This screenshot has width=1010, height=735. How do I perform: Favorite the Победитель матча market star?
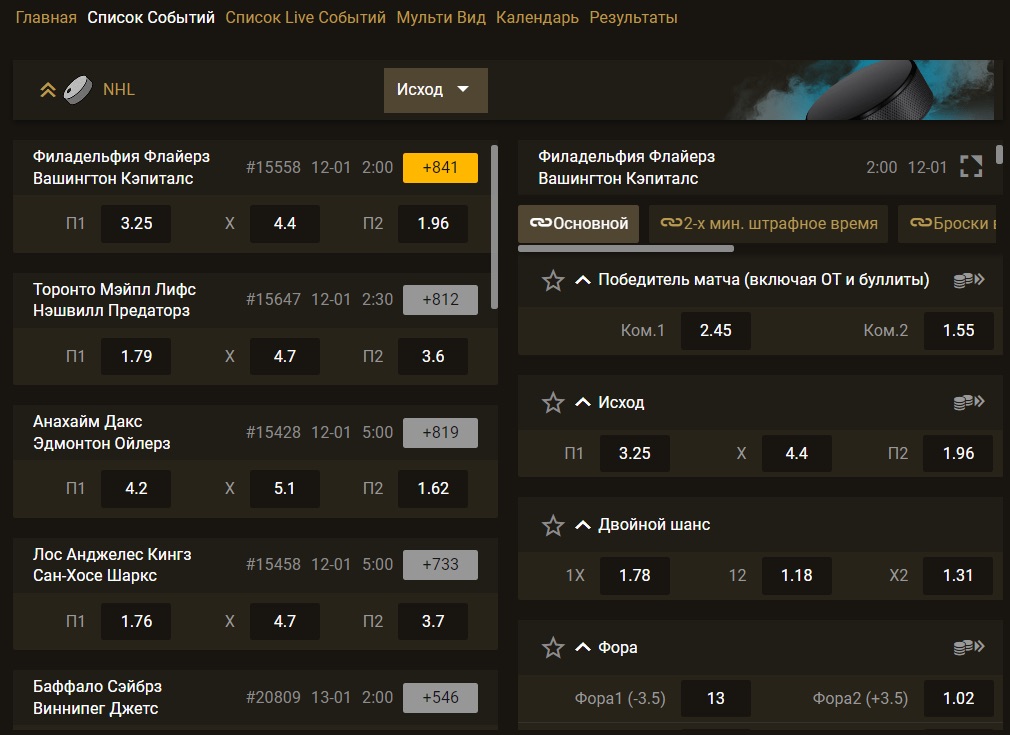click(553, 280)
